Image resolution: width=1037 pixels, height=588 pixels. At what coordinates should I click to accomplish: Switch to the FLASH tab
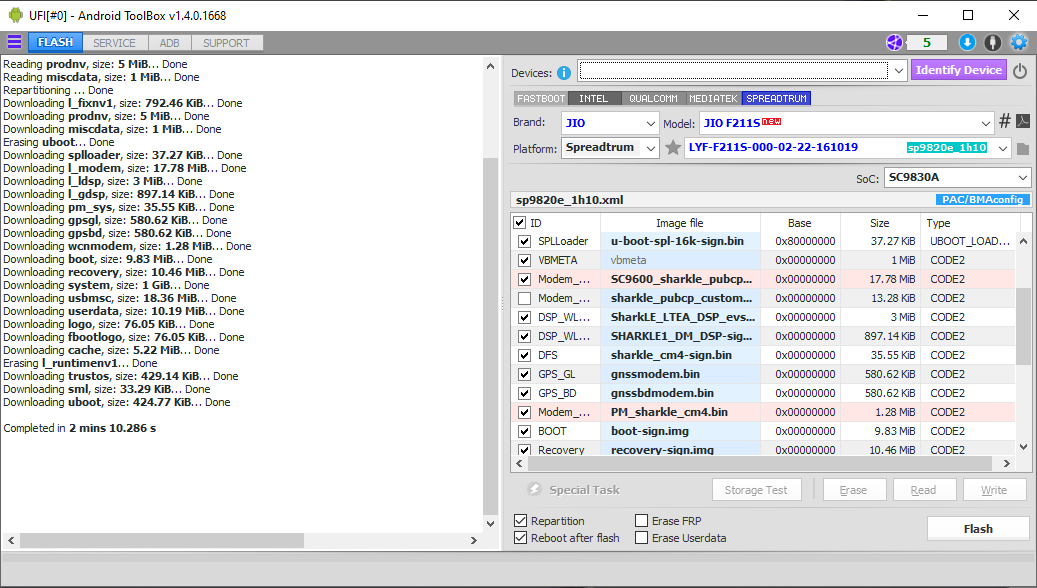56,42
